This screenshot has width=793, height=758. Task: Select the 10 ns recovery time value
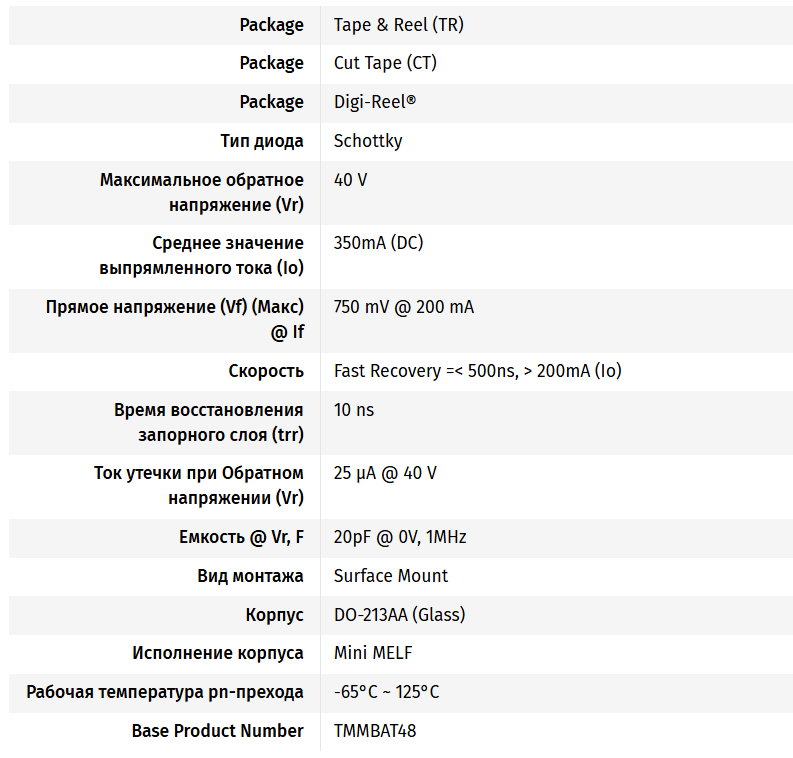354,410
